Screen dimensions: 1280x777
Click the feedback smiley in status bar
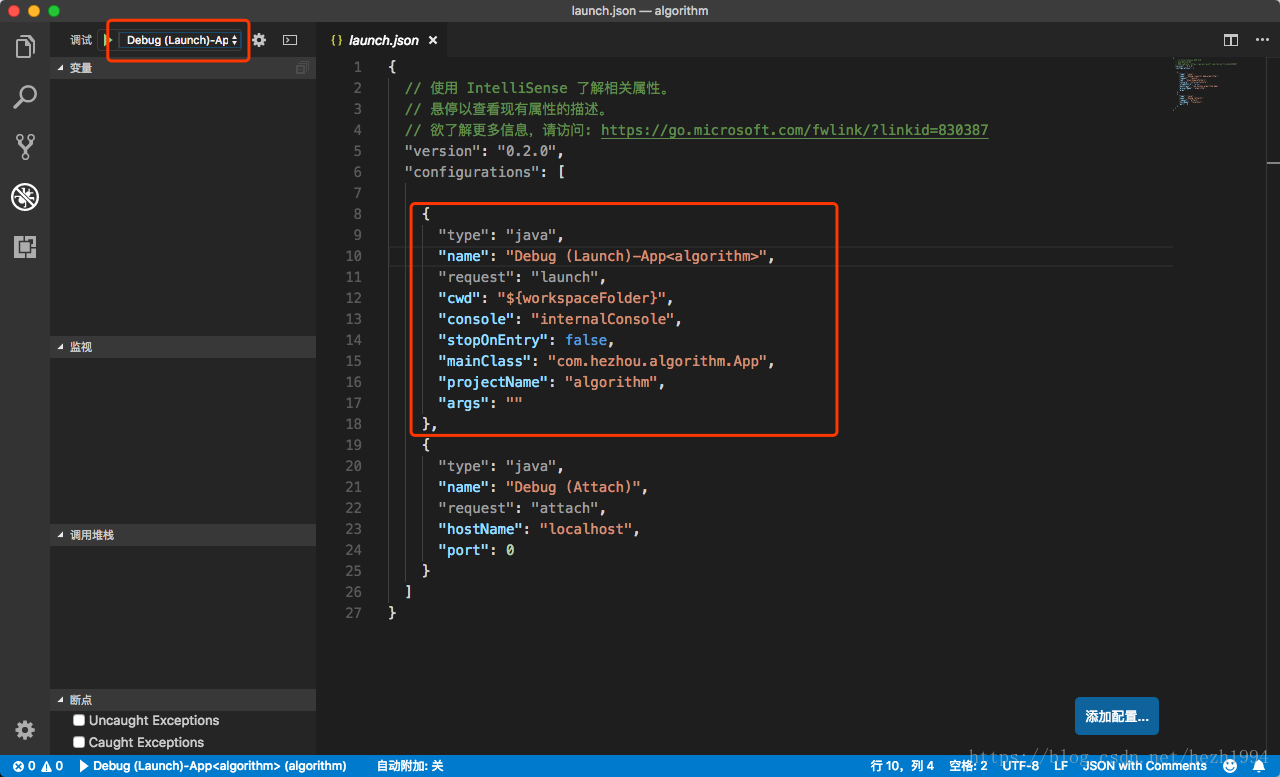[1230, 766]
